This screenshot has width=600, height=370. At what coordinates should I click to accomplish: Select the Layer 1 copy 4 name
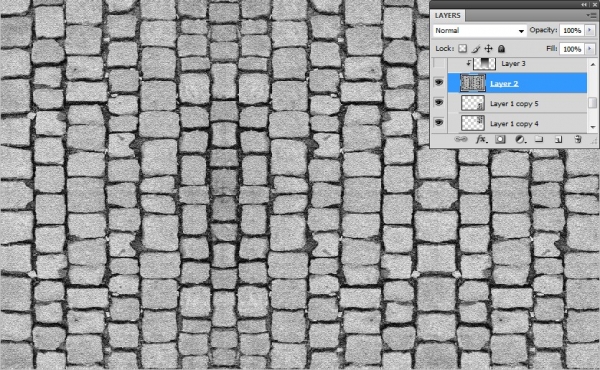point(514,124)
